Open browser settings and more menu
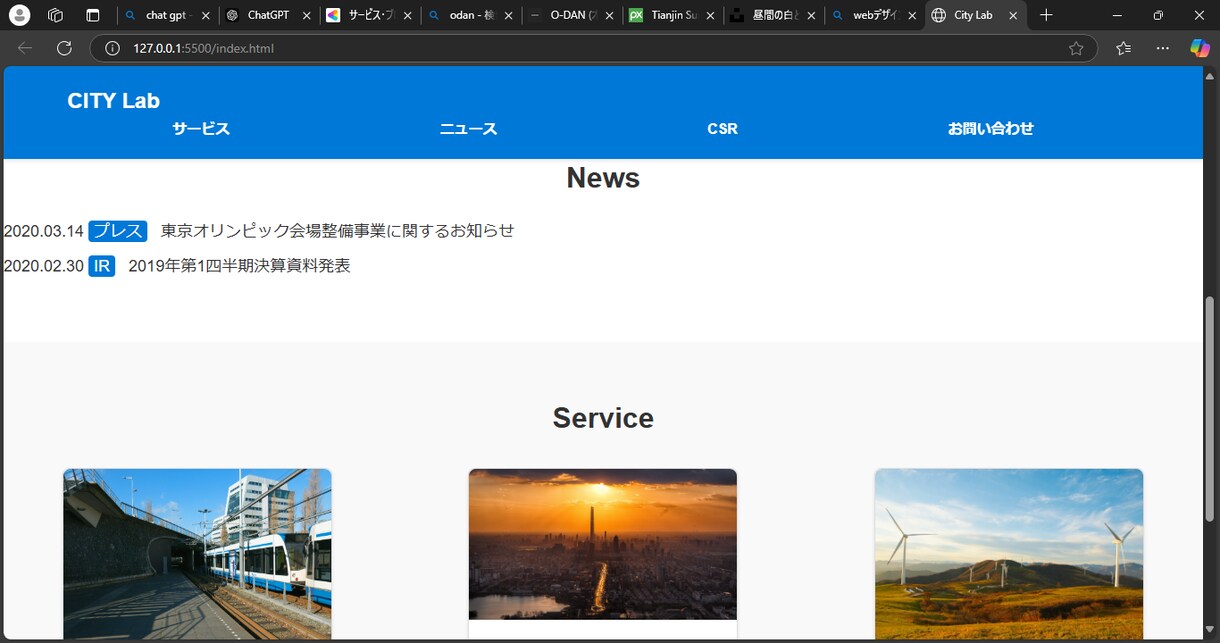Image resolution: width=1220 pixels, height=643 pixels. (1162, 48)
